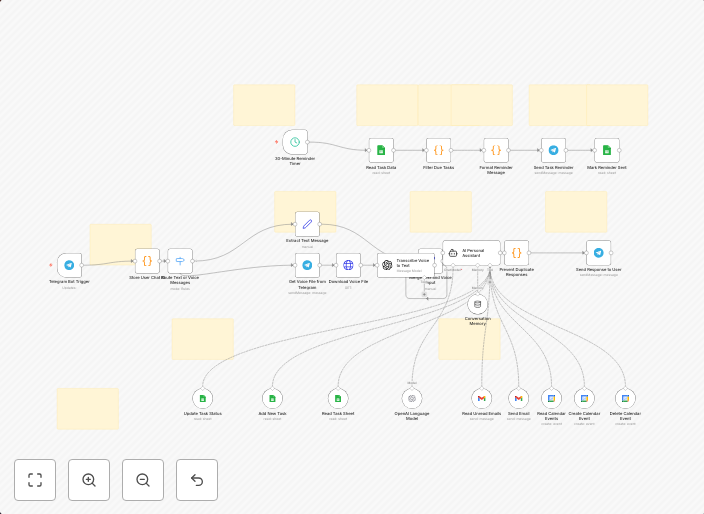Open the Update Task Status sheets node

[202, 398]
